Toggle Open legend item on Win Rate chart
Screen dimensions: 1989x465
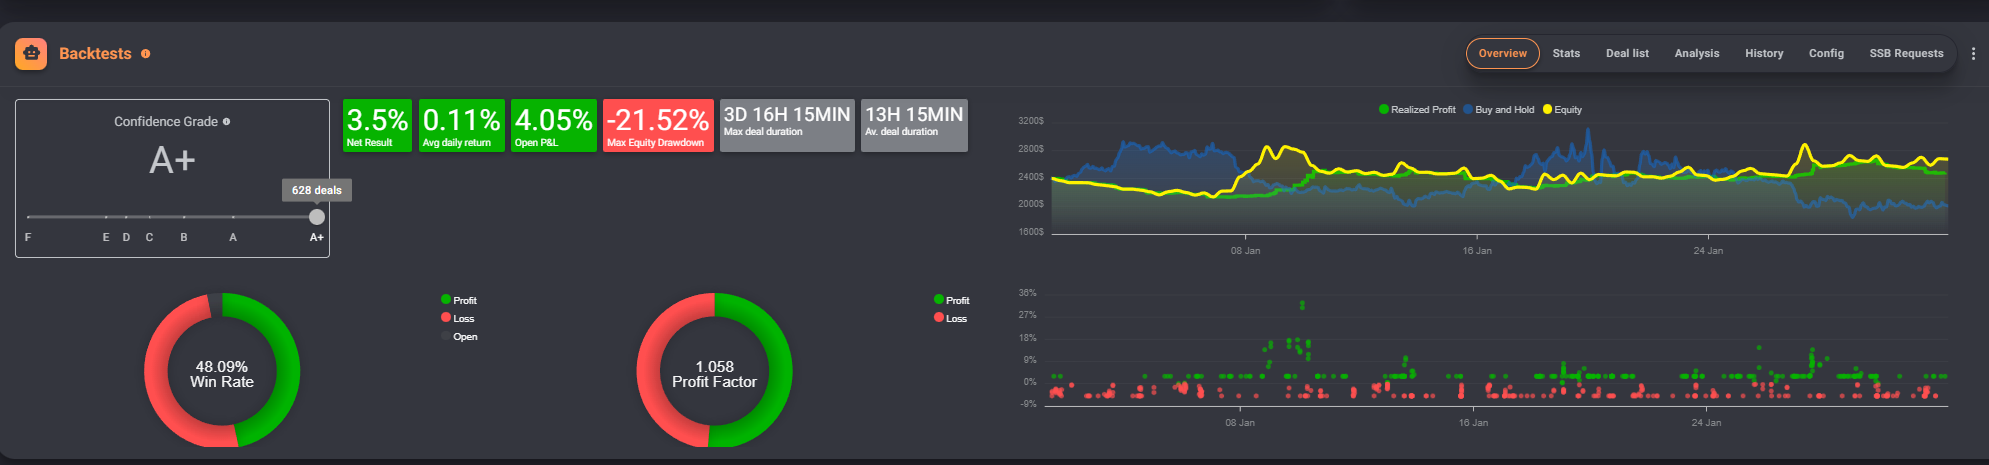tap(459, 337)
